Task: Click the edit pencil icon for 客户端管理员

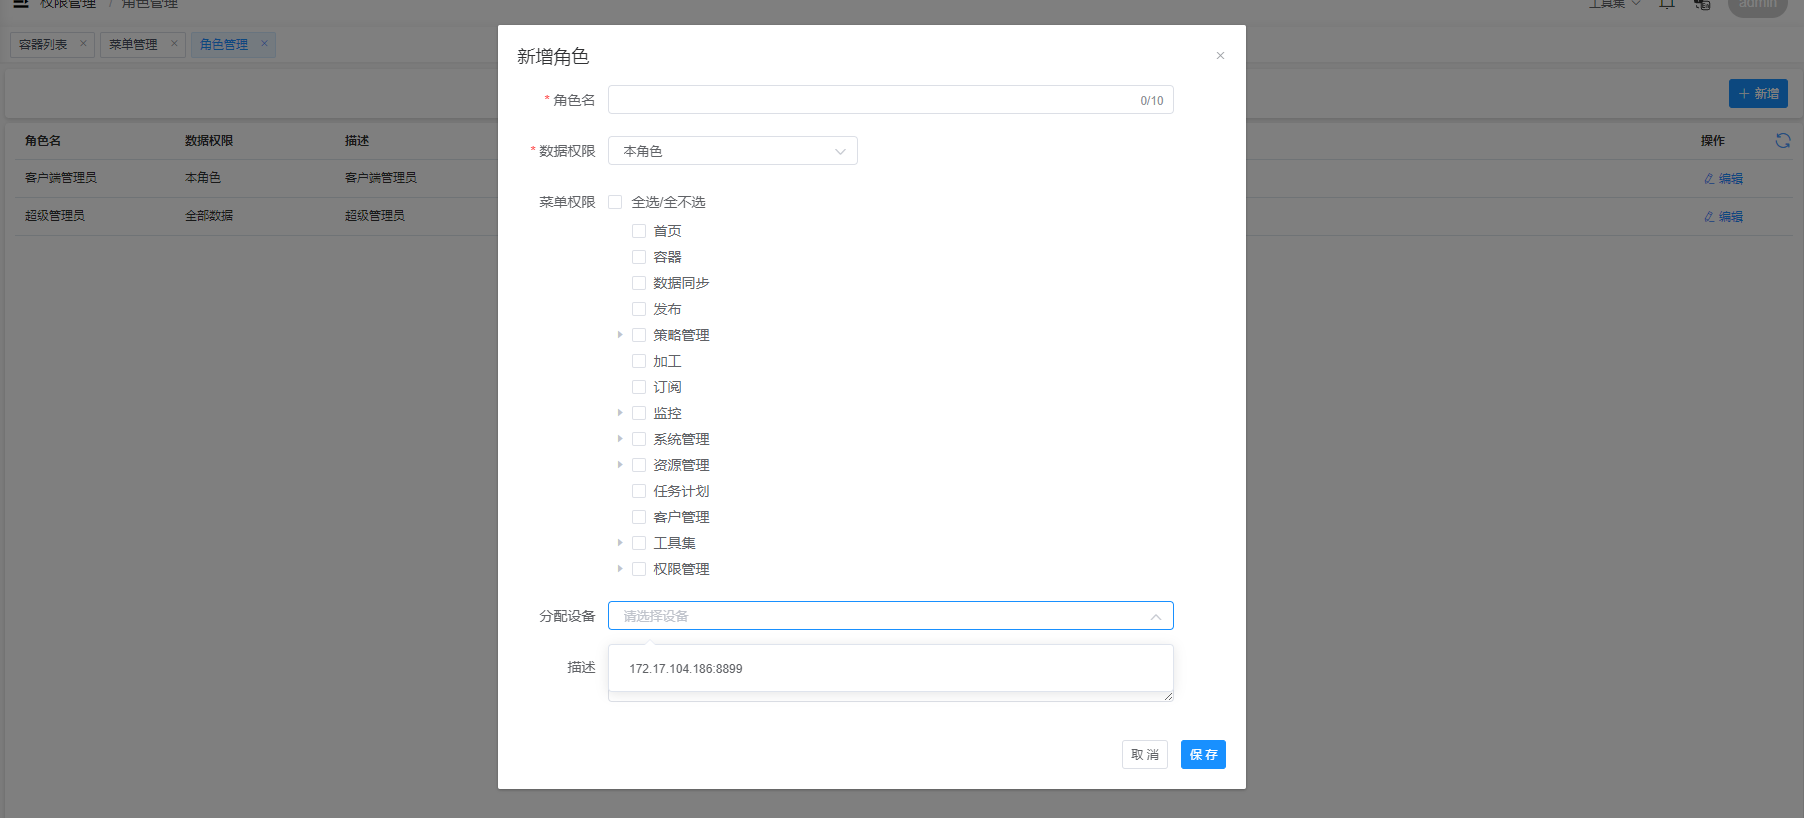Action: 1709,179
